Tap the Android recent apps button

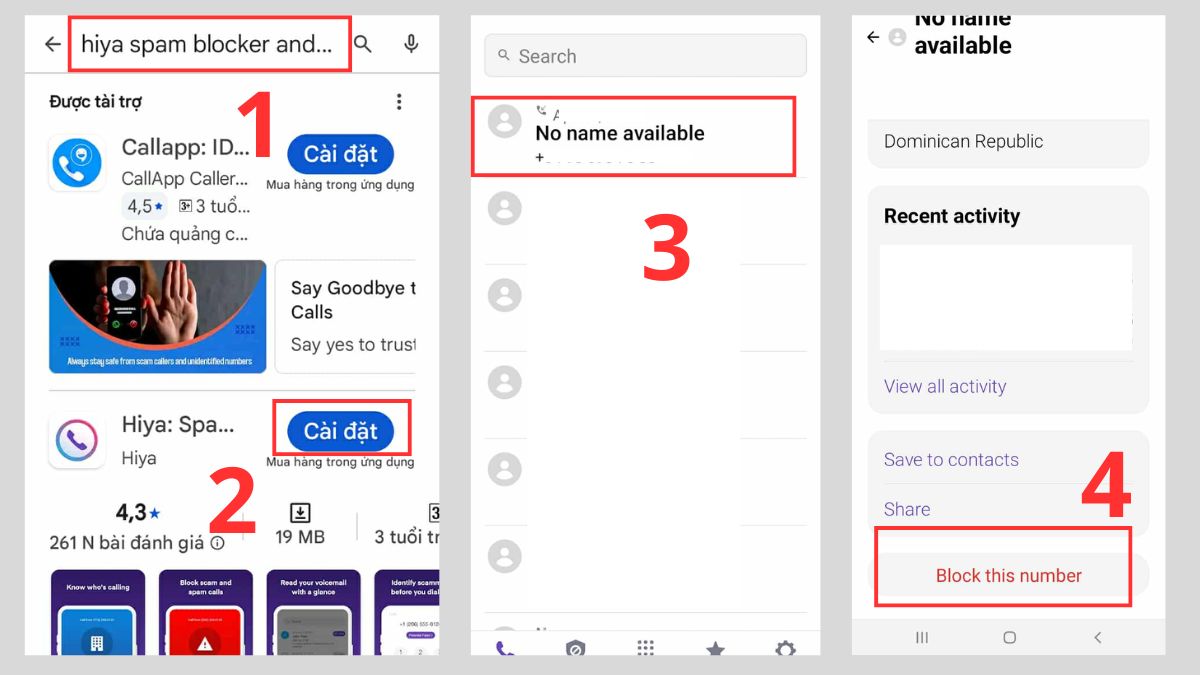point(922,637)
